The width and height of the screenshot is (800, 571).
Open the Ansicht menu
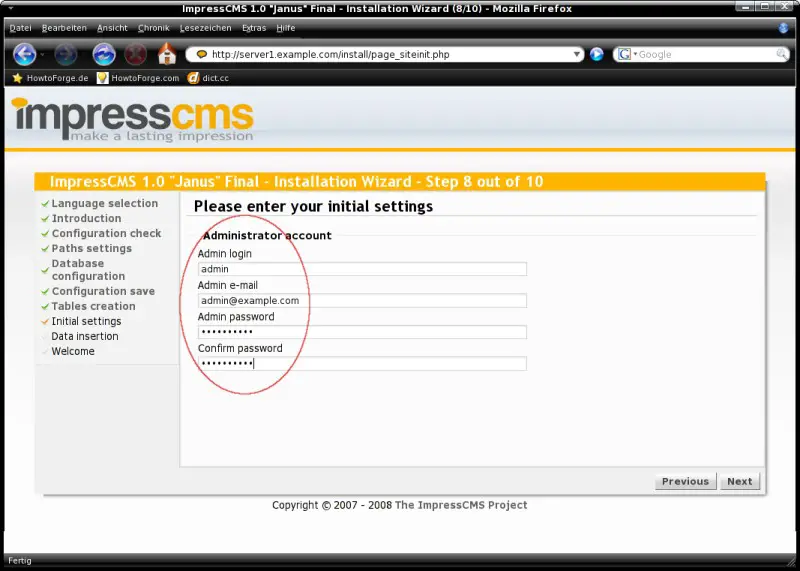(x=112, y=28)
